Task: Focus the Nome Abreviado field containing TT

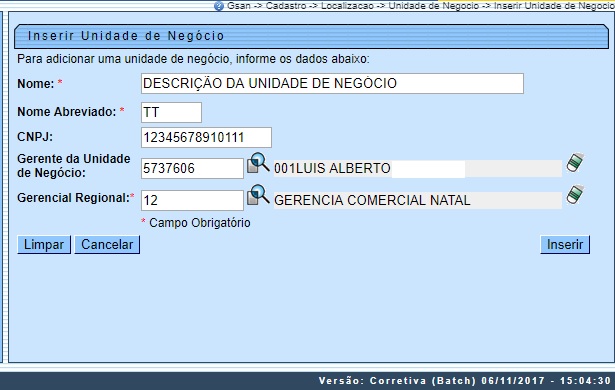Action: [x=171, y=113]
